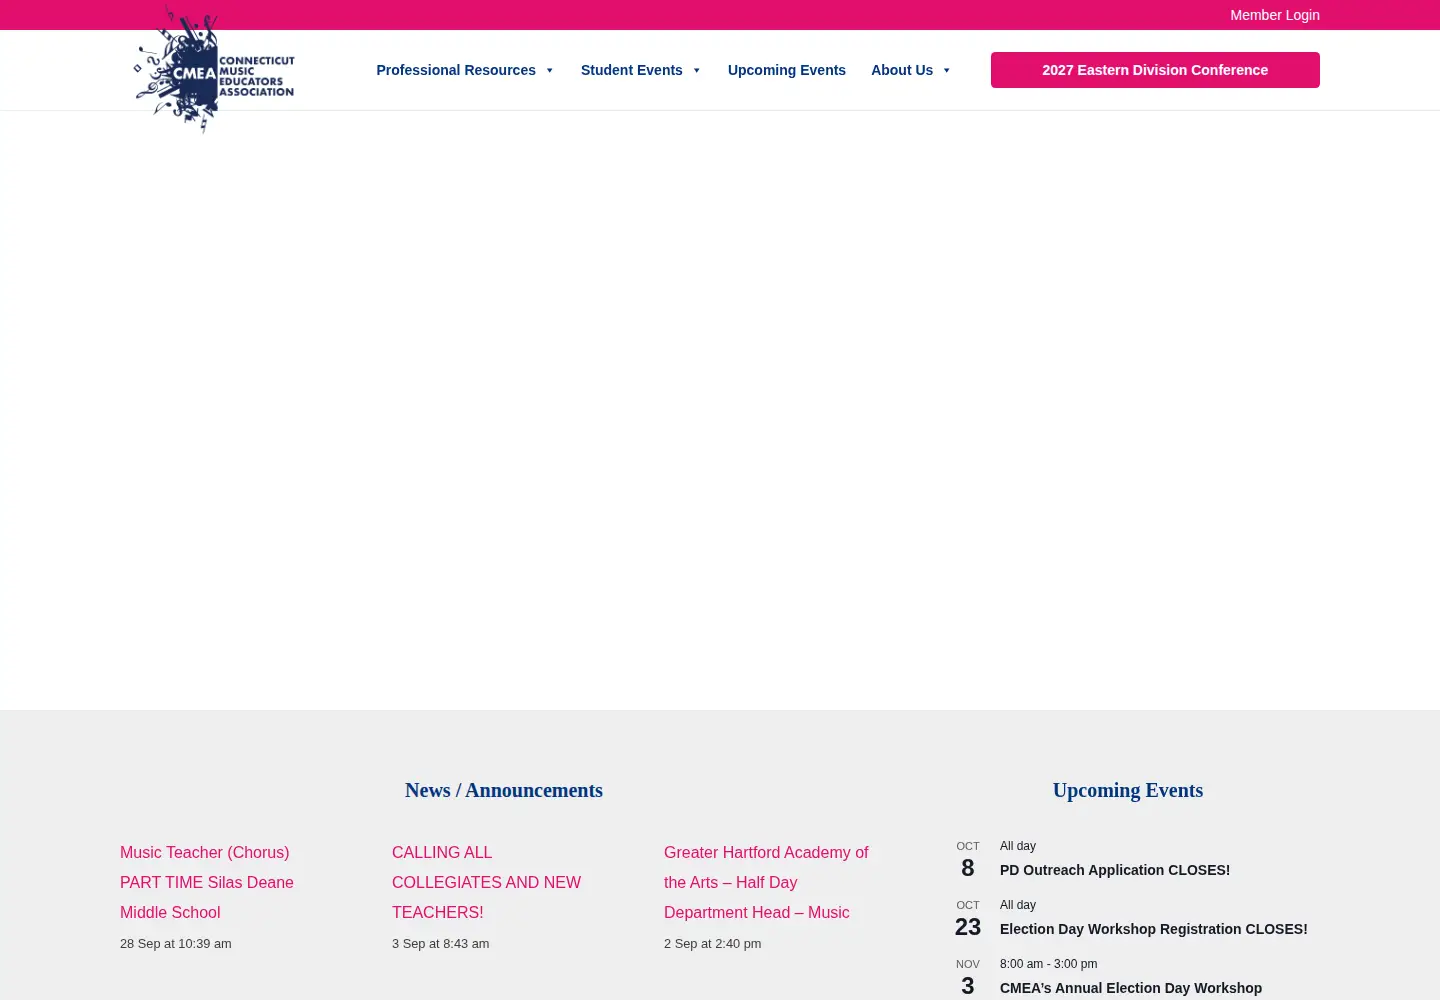Click the Upcoming Events section heading
This screenshot has width=1440, height=1000.
(1128, 790)
